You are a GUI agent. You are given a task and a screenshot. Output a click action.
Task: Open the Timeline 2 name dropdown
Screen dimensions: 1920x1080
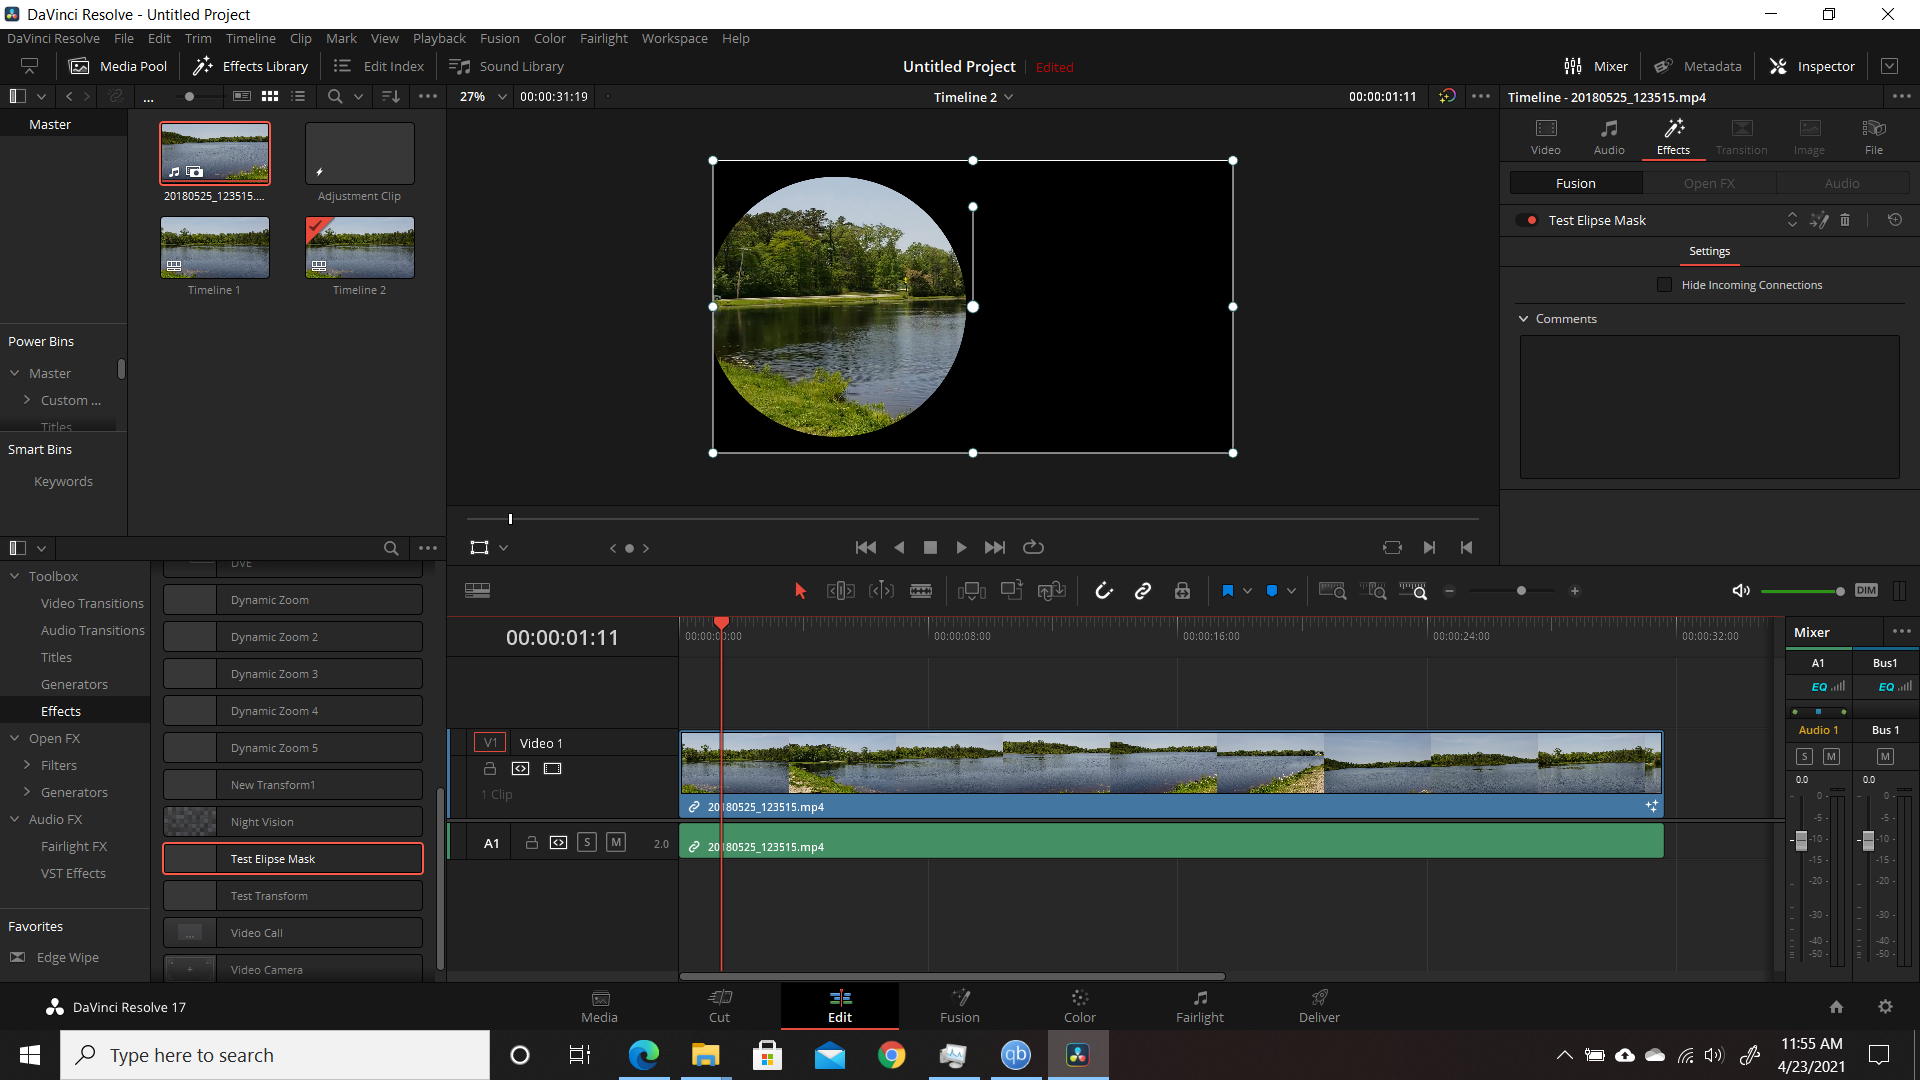click(x=1009, y=97)
